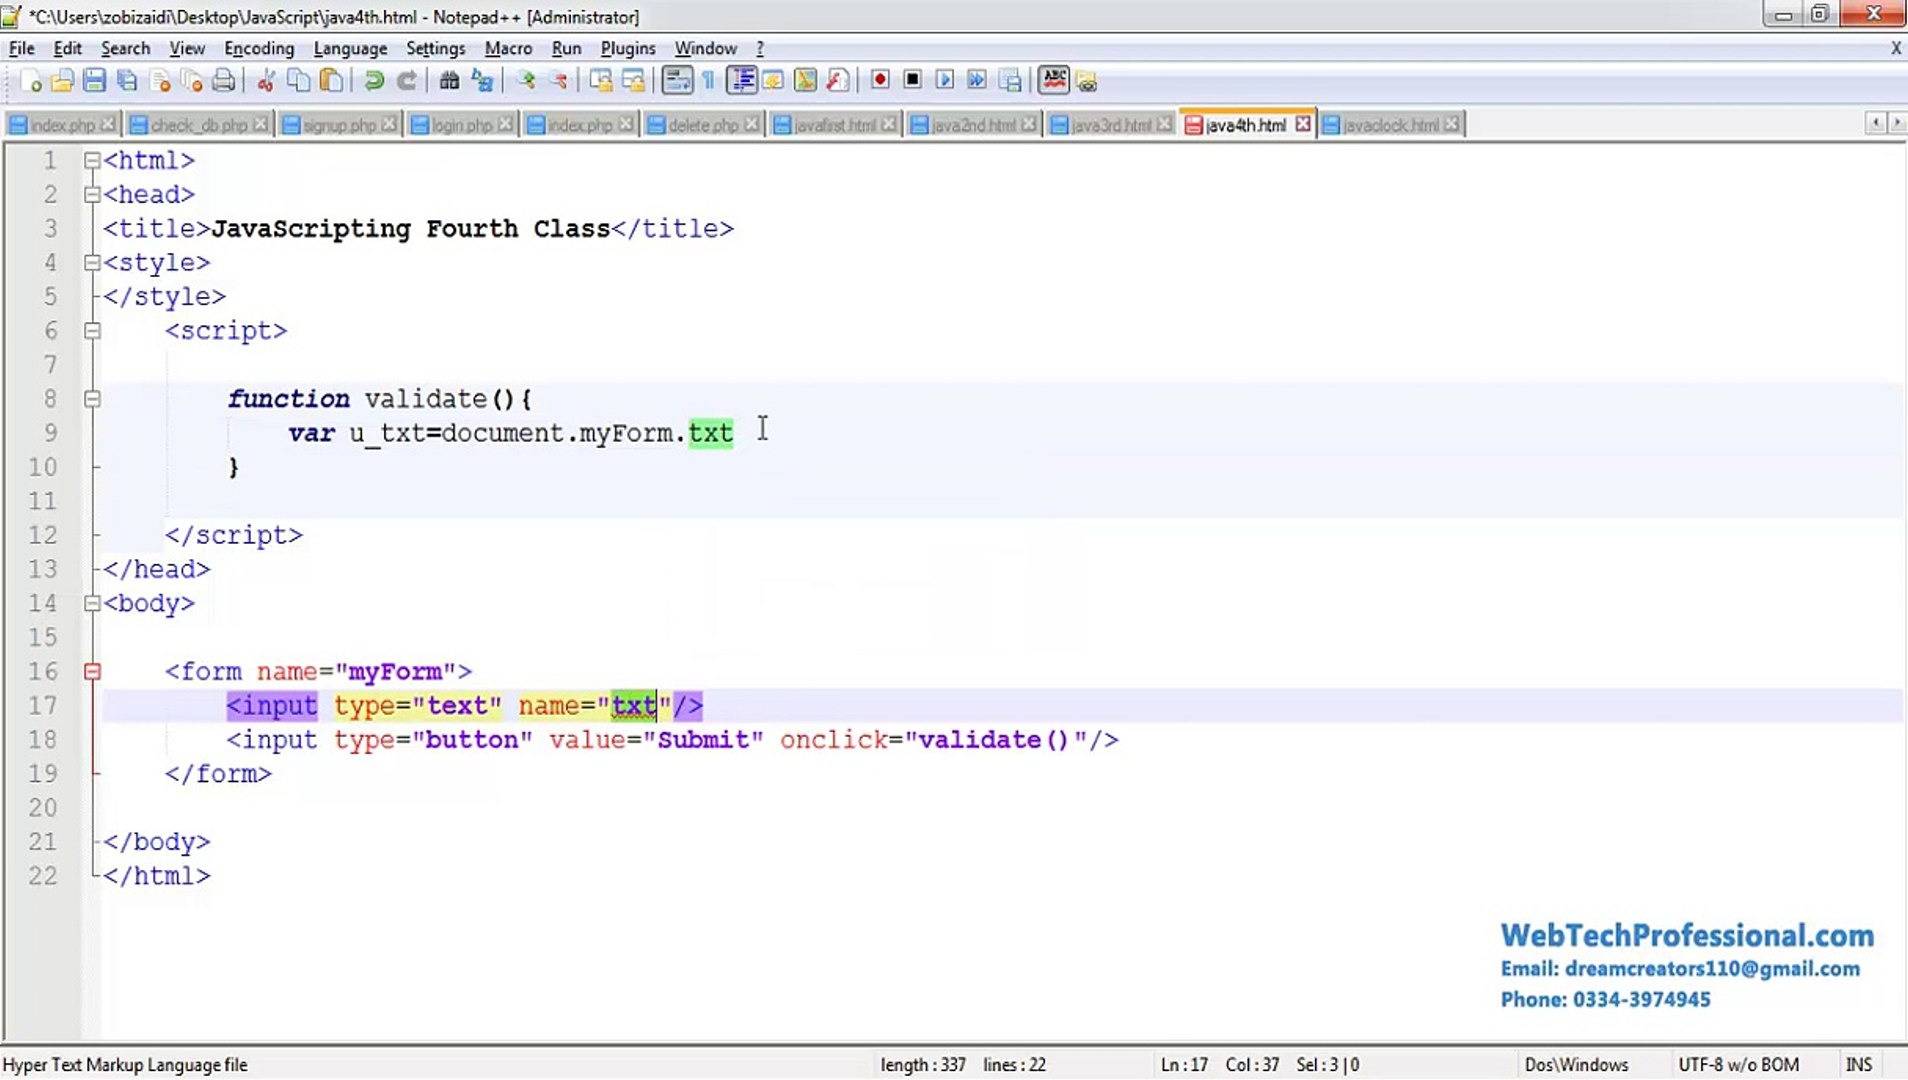
Task: Open a file using the folder icon
Action: pos(62,81)
